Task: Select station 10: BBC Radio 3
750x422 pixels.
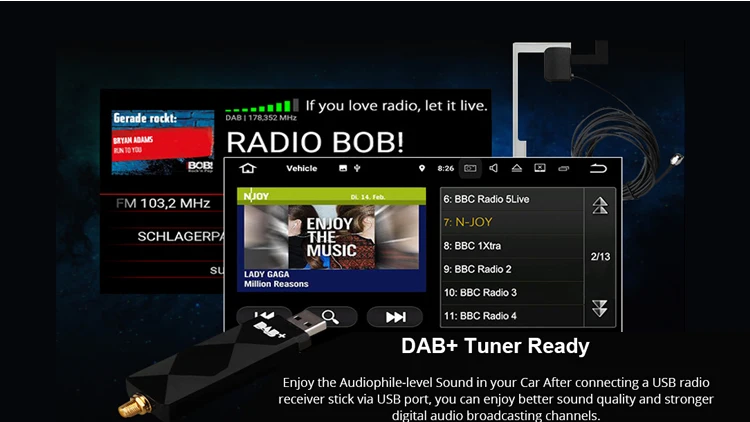Action: [512, 293]
